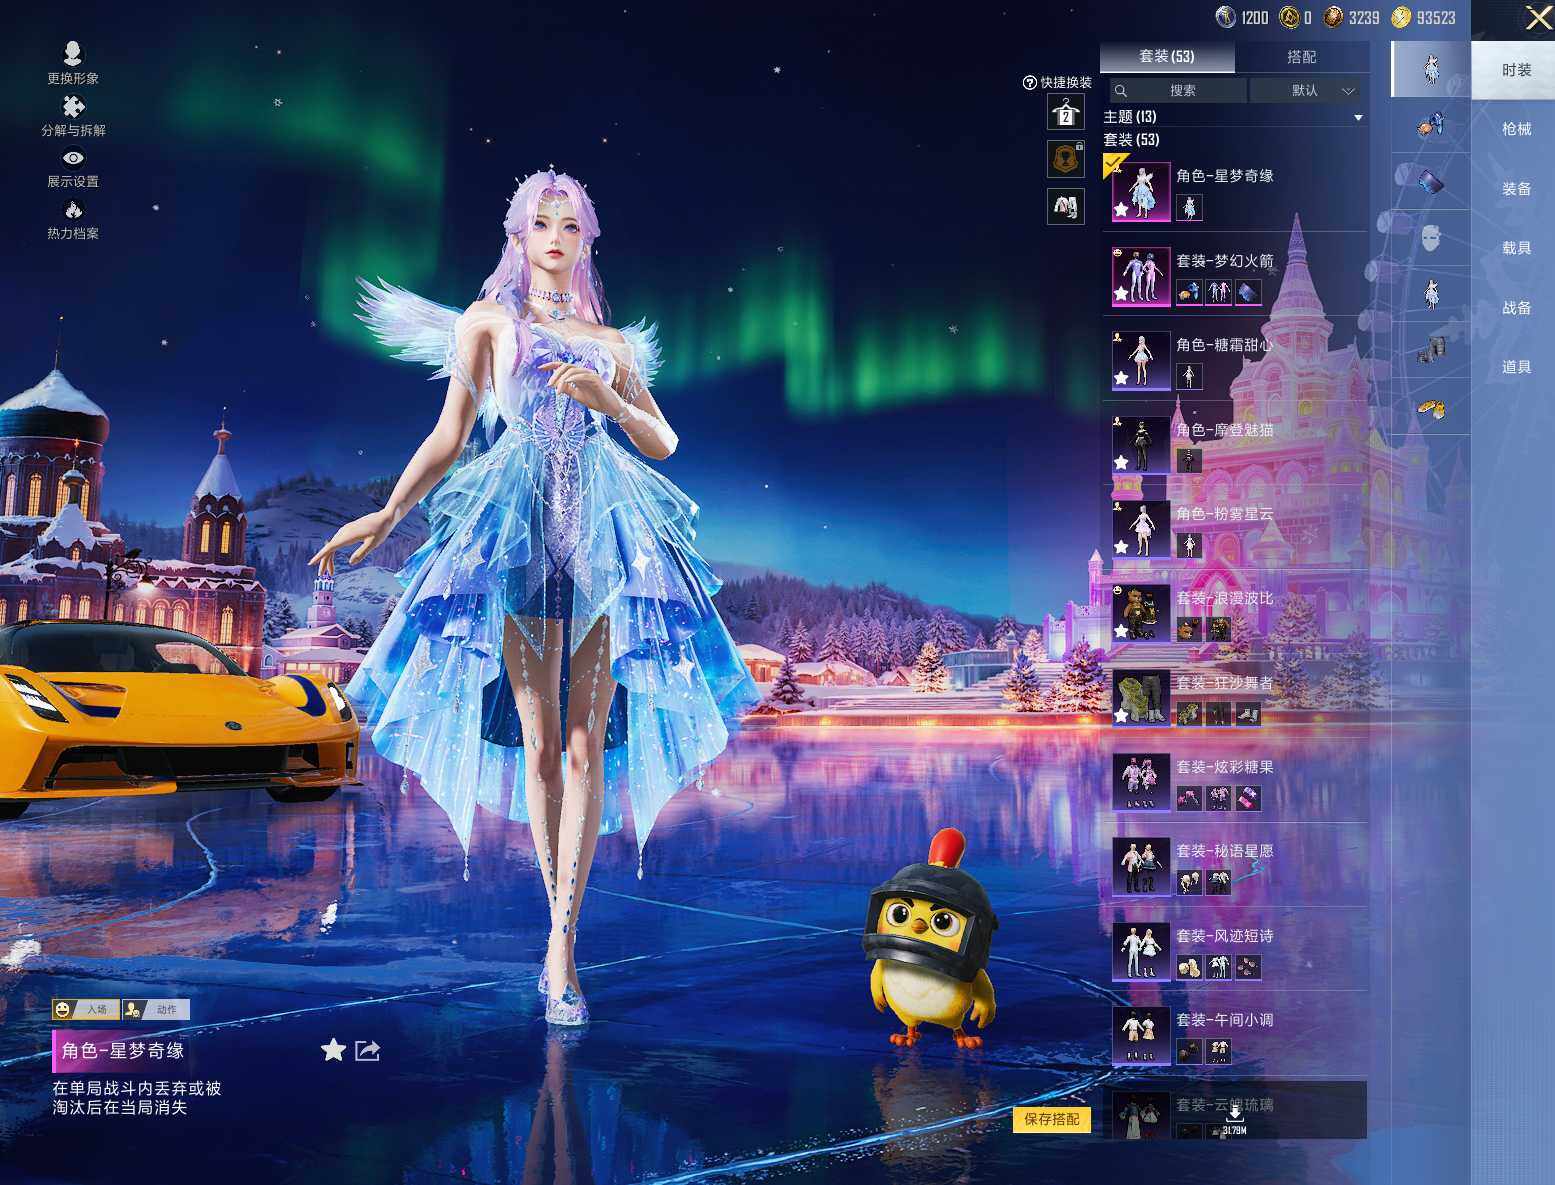Click the parachute piece under 套装-梦幻火箭
Viewport: 1555px width, 1185px height.
1189,292
